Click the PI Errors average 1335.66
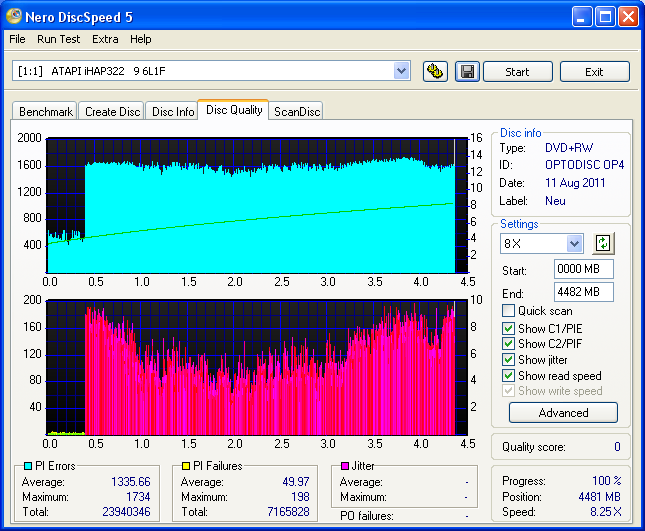 pyautogui.click(x=131, y=482)
